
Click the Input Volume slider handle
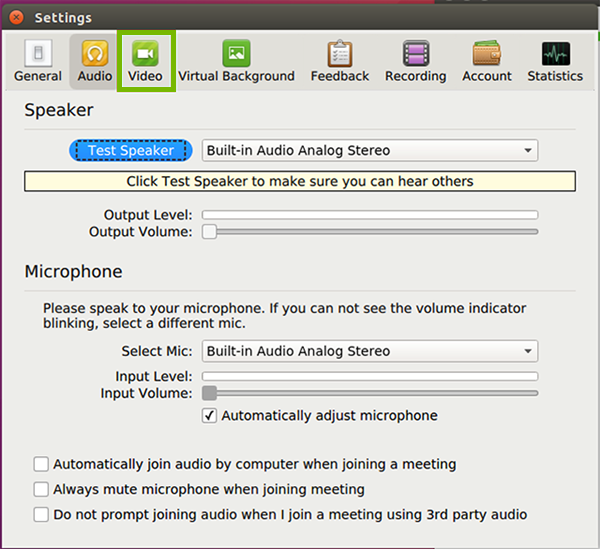coord(209,393)
